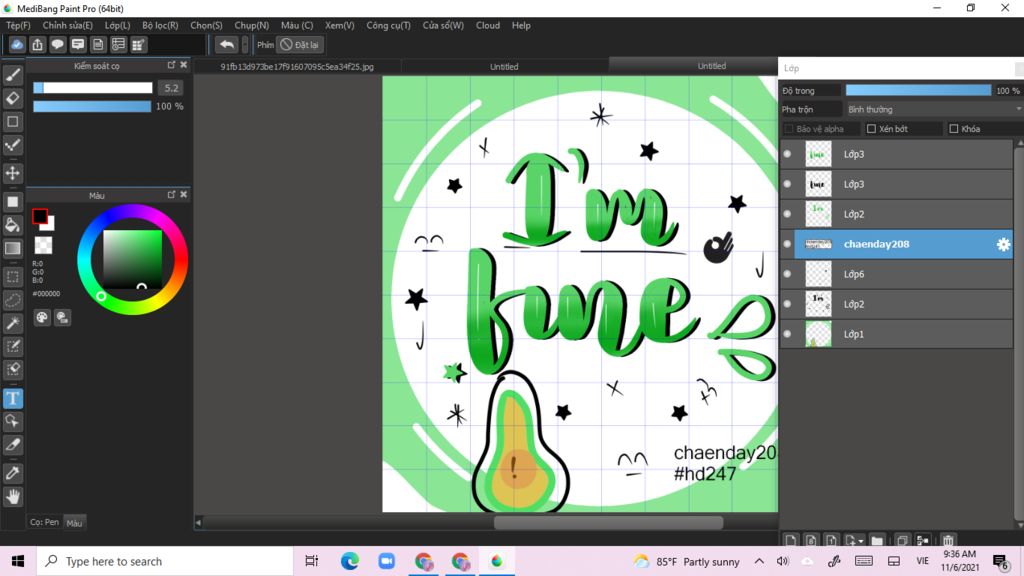Select the Operation (object select) tool
1024x576 pixels.
click(x=12, y=421)
